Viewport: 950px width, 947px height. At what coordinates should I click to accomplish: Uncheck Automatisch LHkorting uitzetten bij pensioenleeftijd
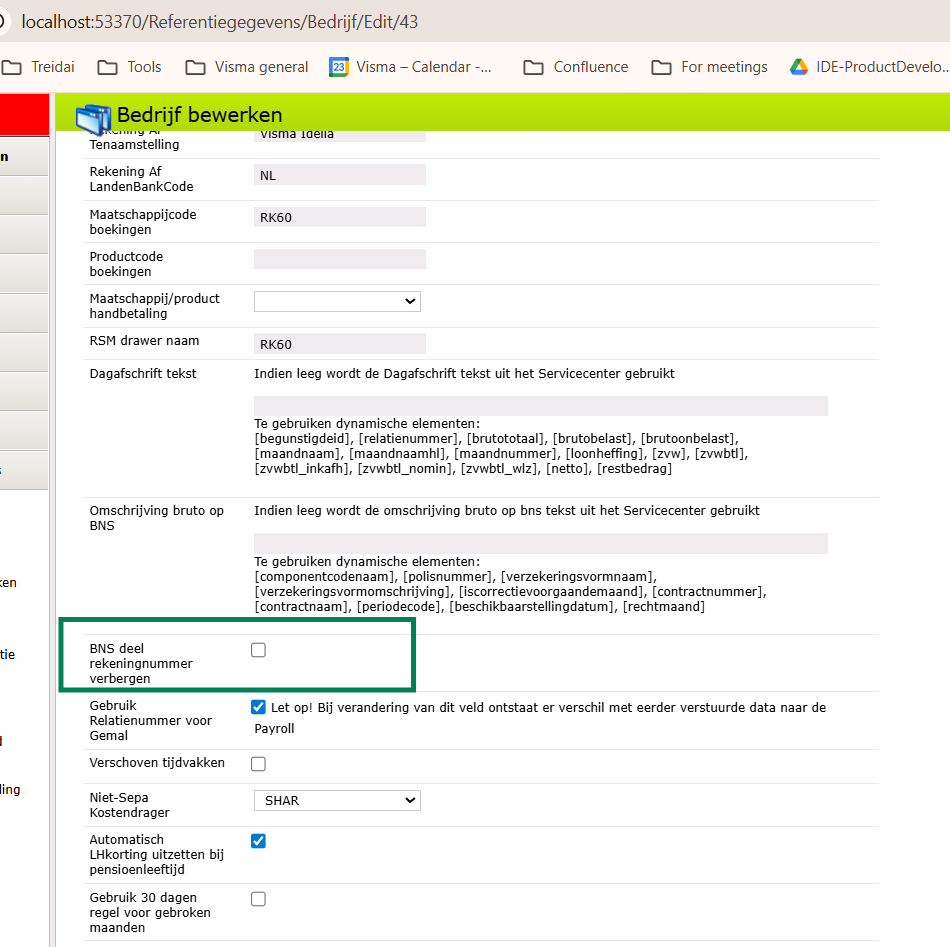(259, 841)
